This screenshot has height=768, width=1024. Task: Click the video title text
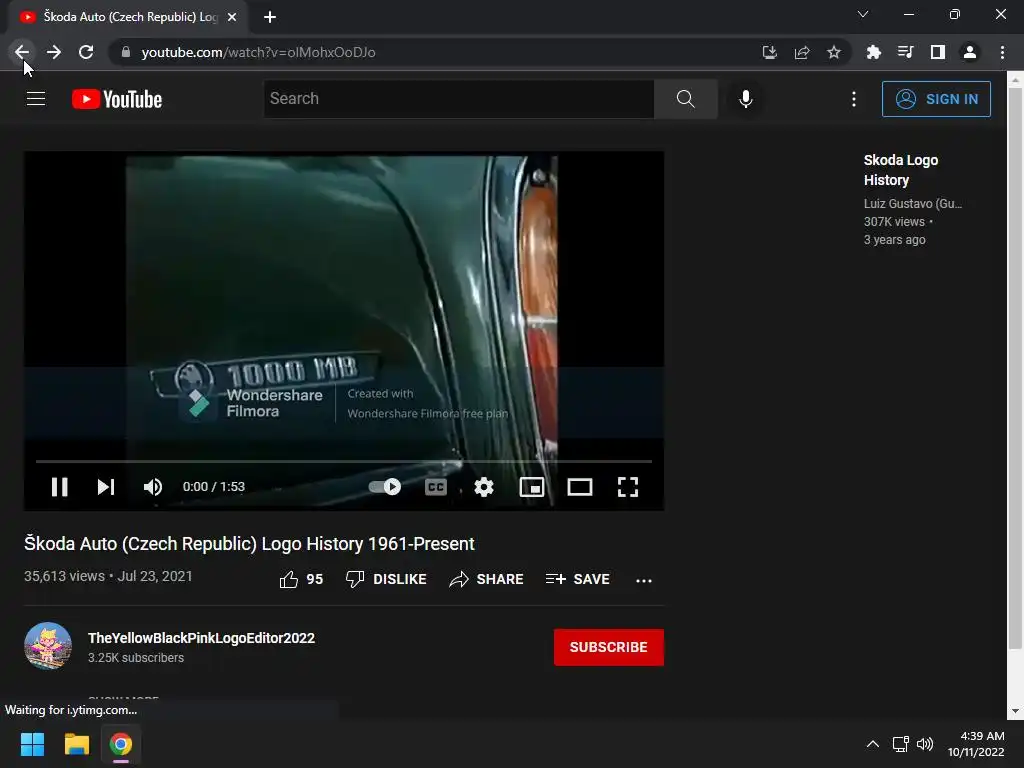(249, 543)
